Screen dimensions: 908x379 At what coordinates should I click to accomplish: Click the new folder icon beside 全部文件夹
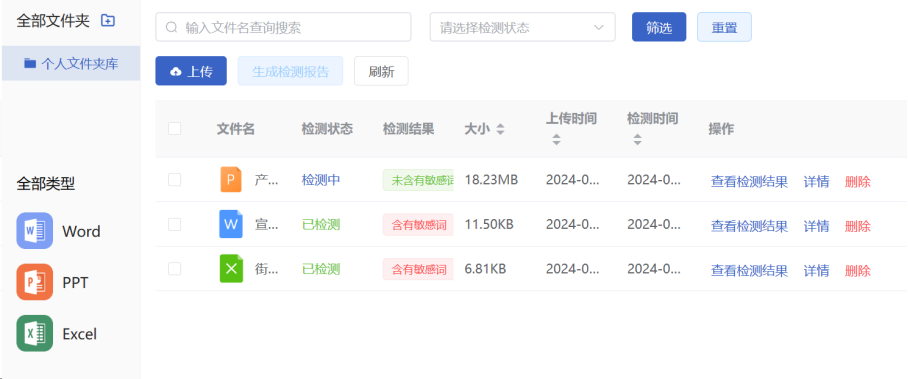(x=108, y=21)
